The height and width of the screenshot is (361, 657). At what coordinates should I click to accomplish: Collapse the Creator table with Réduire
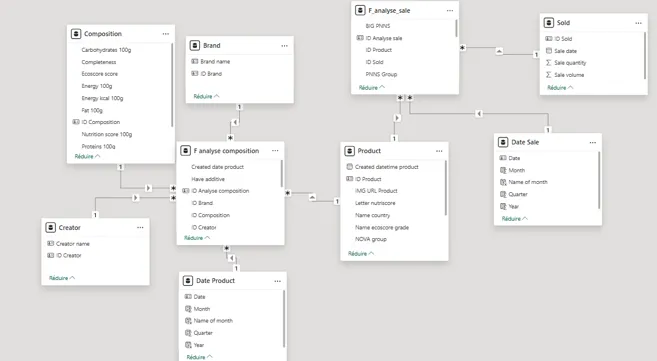[x=62, y=278]
